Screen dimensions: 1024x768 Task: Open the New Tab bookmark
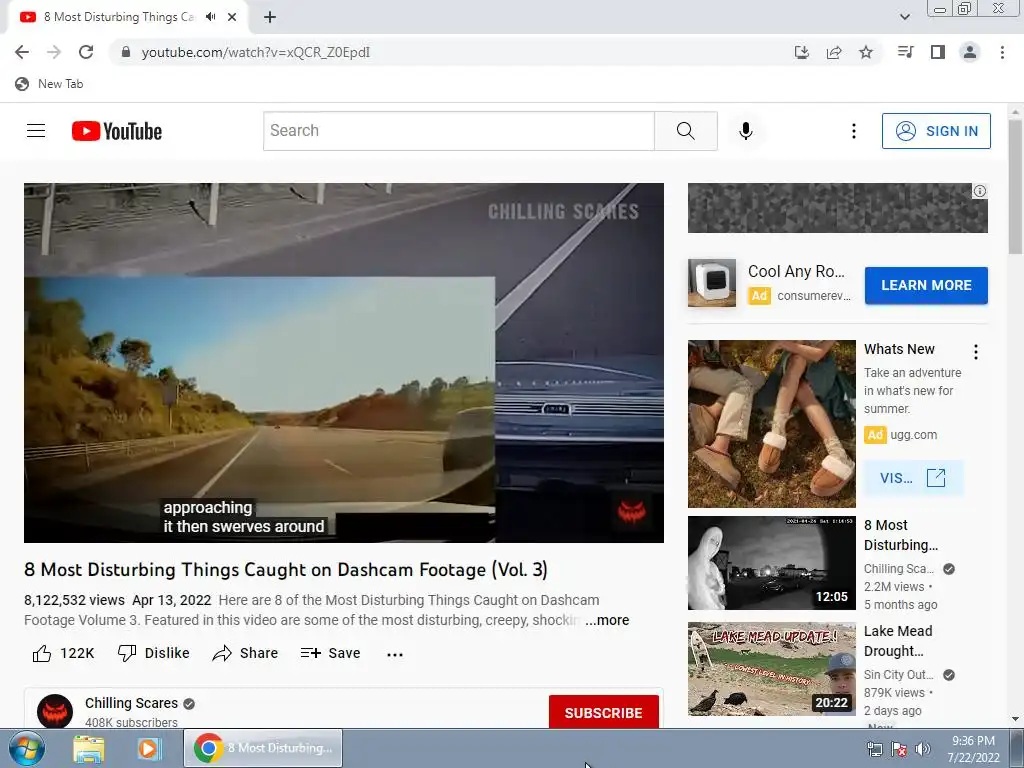click(x=49, y=84)
